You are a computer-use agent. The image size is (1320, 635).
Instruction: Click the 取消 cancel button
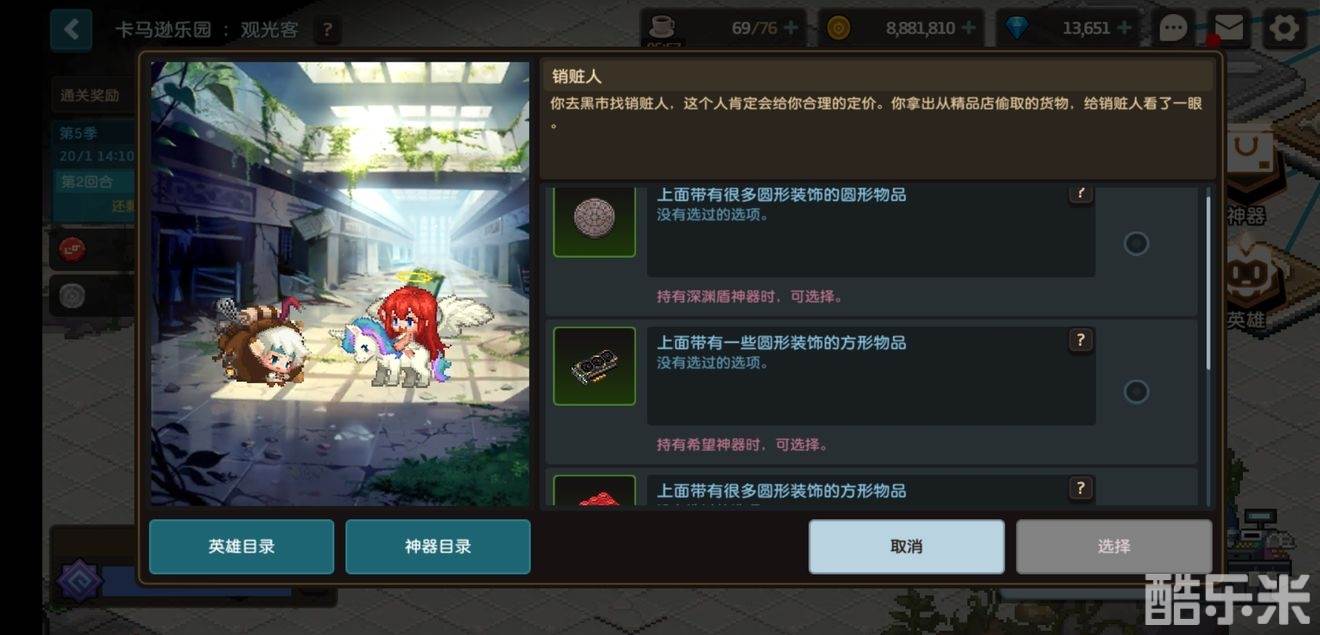(906, 546)
